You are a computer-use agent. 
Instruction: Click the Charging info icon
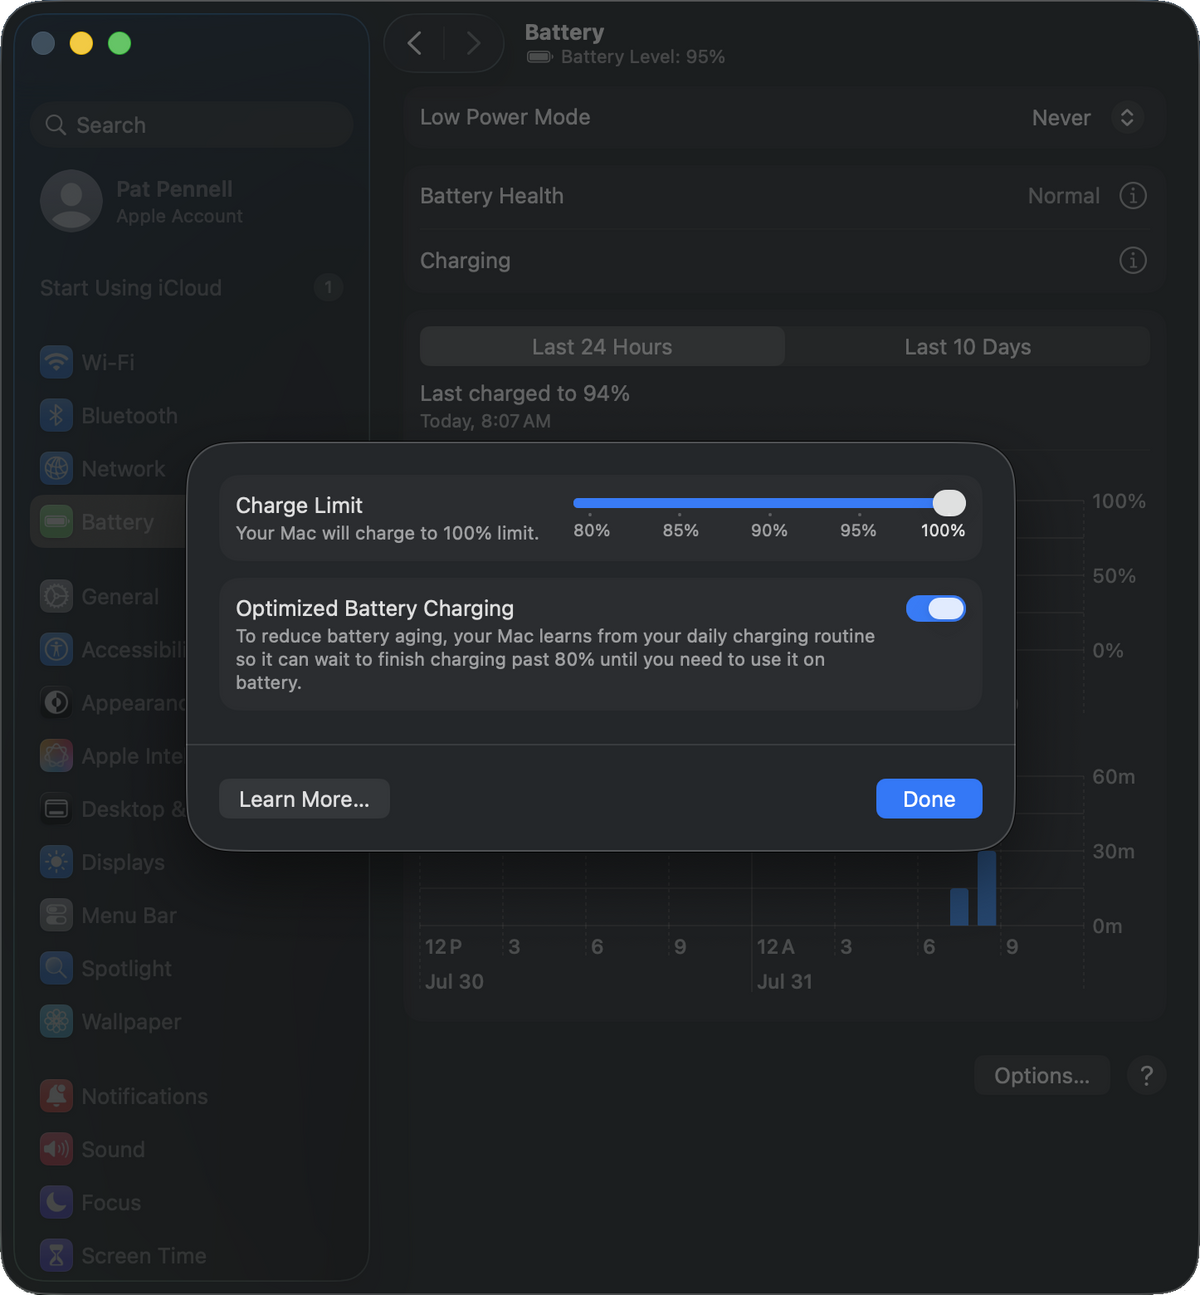1132,260
